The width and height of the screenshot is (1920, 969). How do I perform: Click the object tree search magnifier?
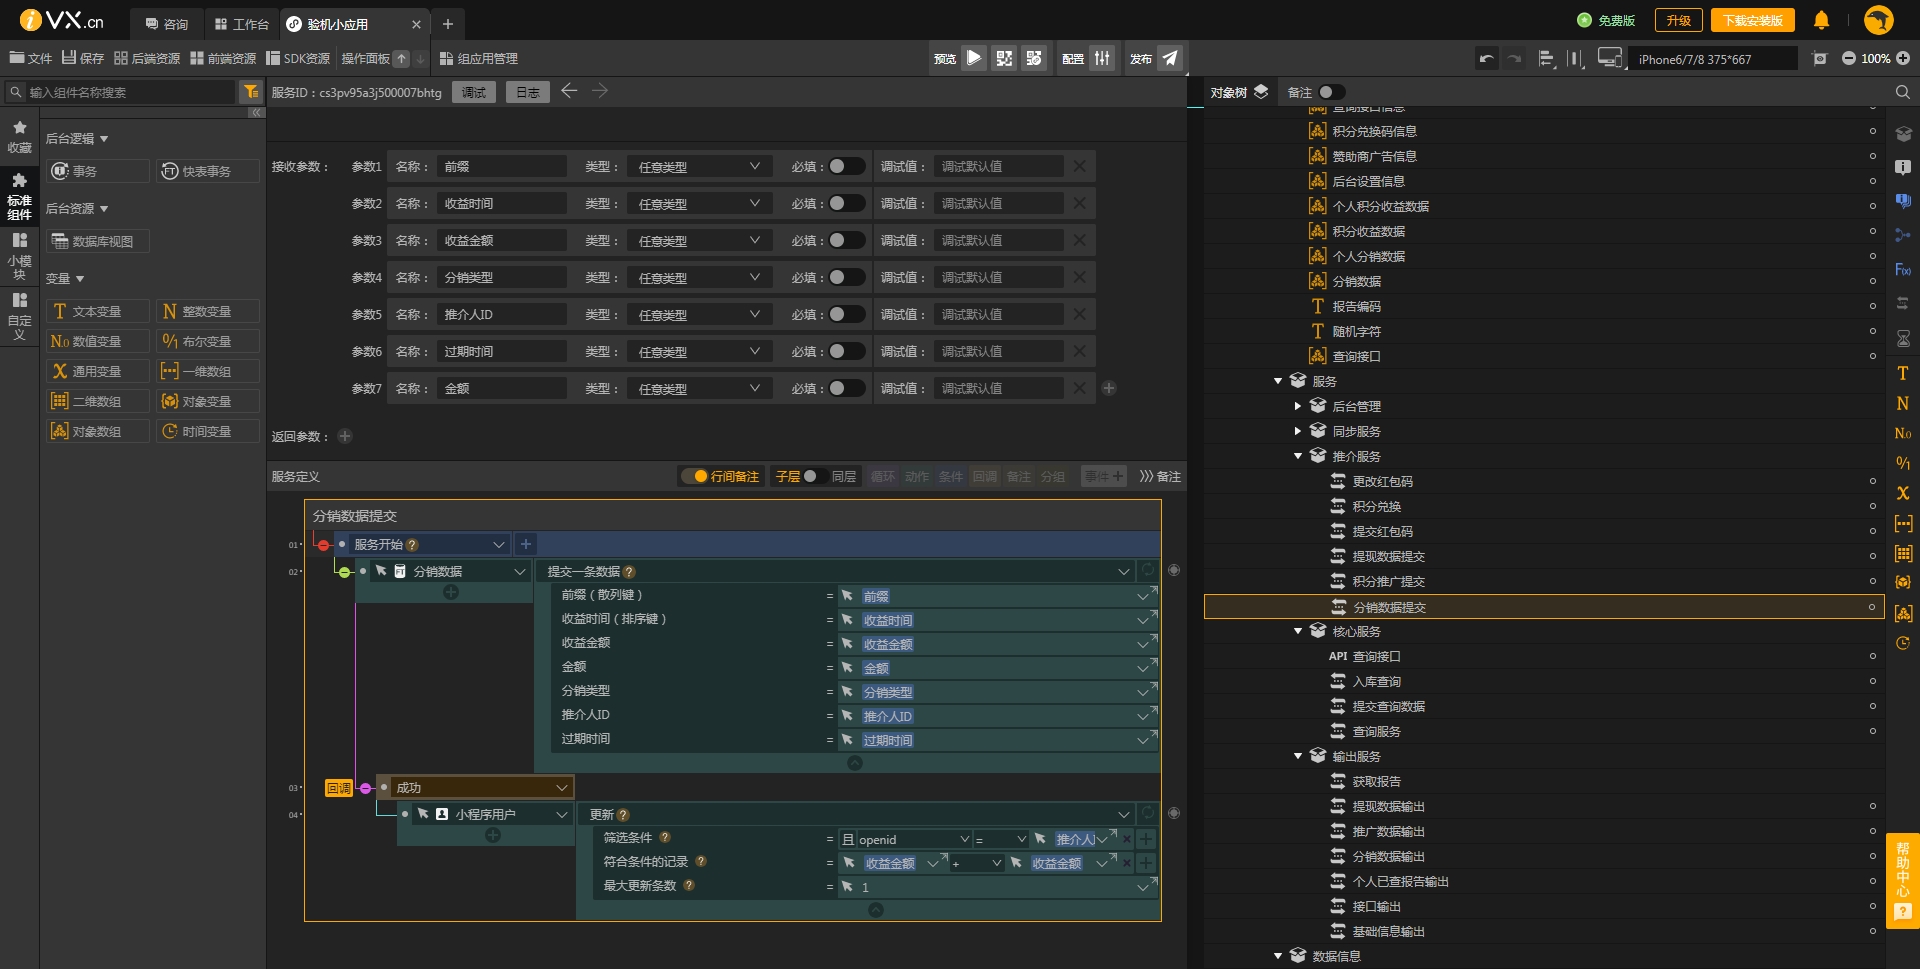[1903, 92]
